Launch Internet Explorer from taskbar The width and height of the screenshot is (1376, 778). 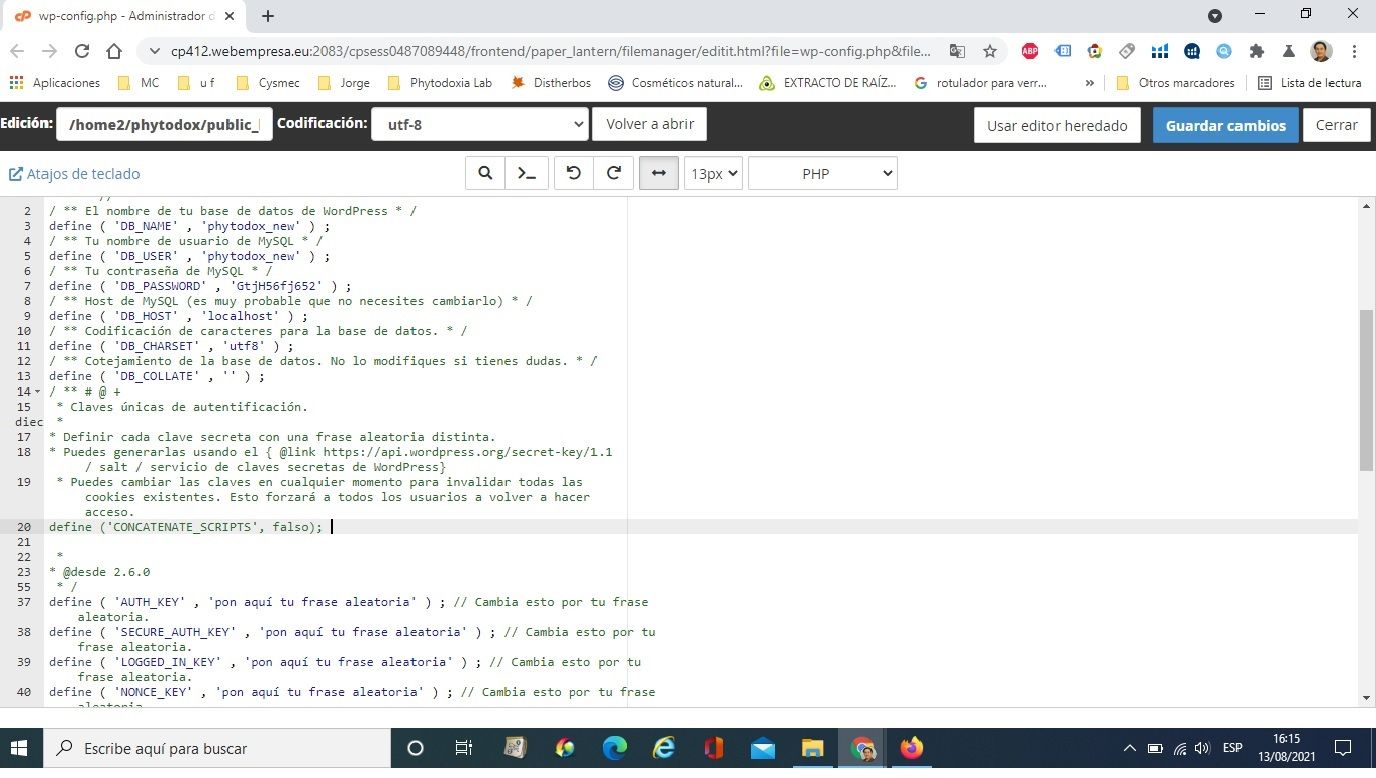664,748
